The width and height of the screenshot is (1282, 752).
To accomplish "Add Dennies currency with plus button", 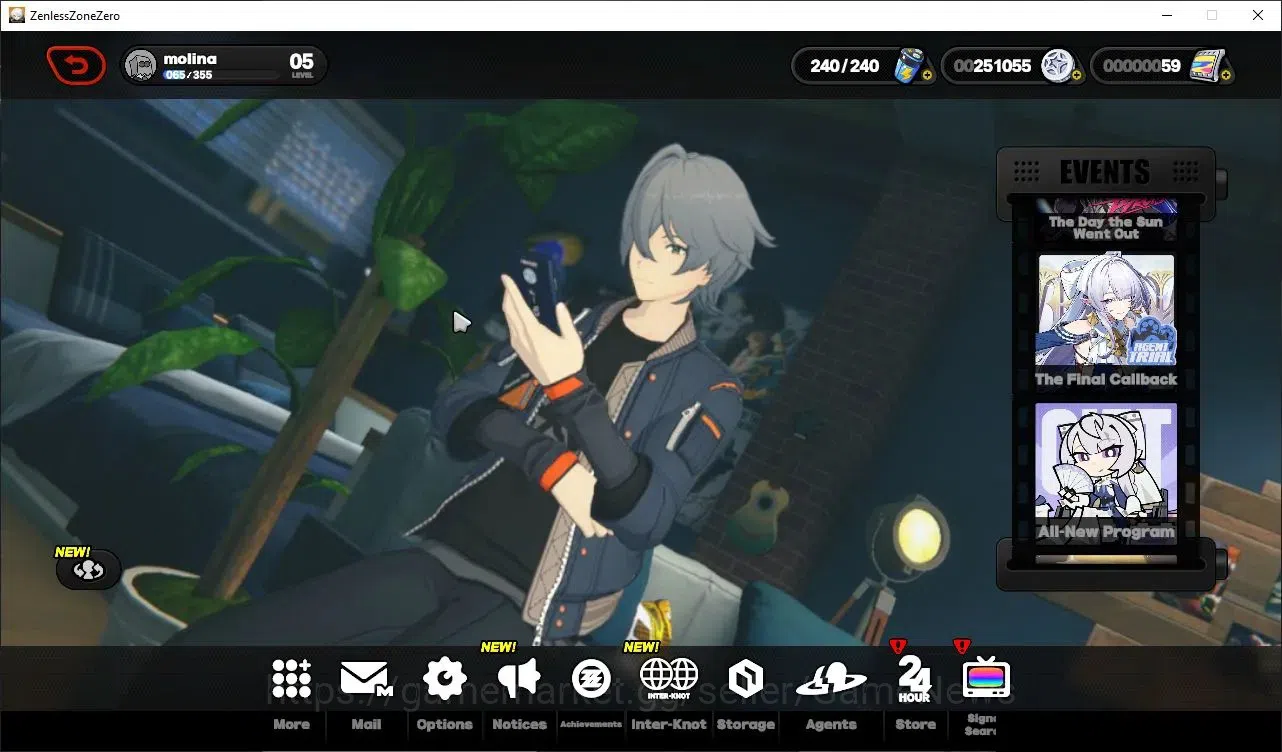I will click(1076, 75).
